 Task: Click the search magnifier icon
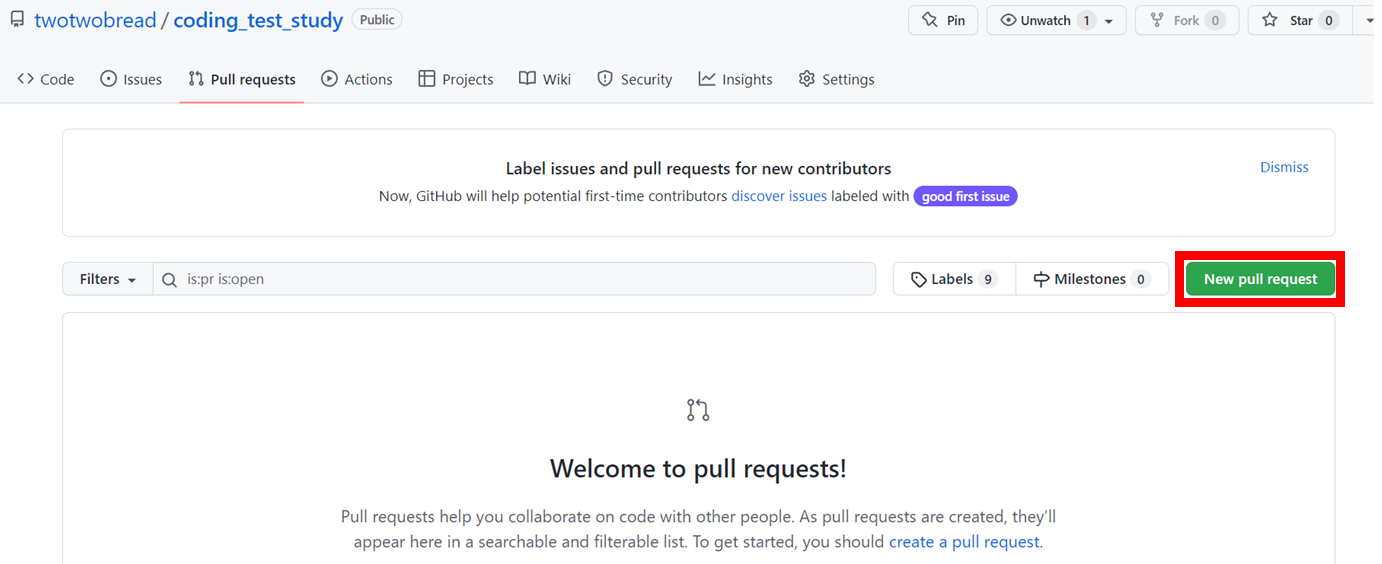tap(170, 279)
